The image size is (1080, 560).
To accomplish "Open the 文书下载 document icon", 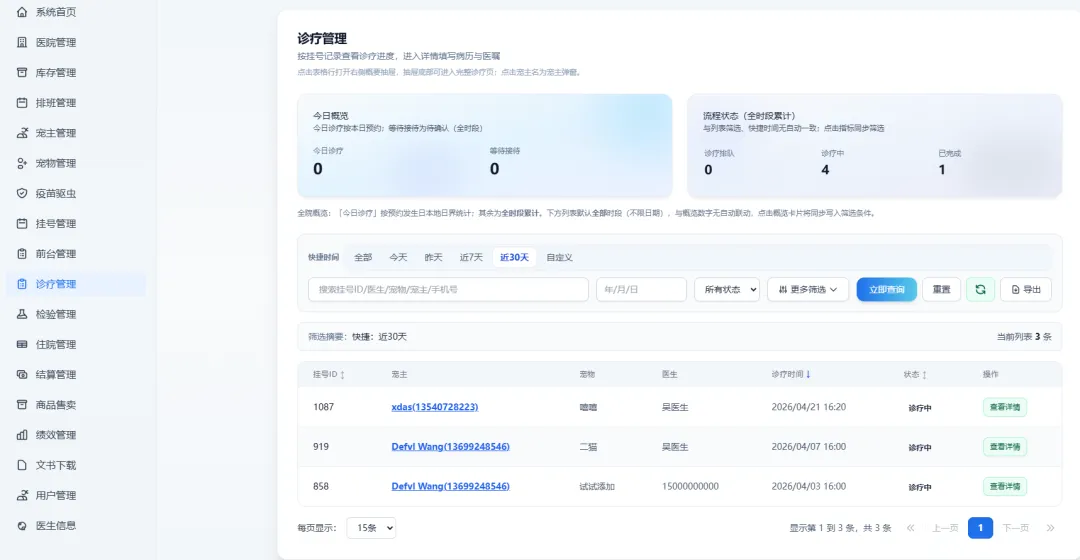I will 22,465.
